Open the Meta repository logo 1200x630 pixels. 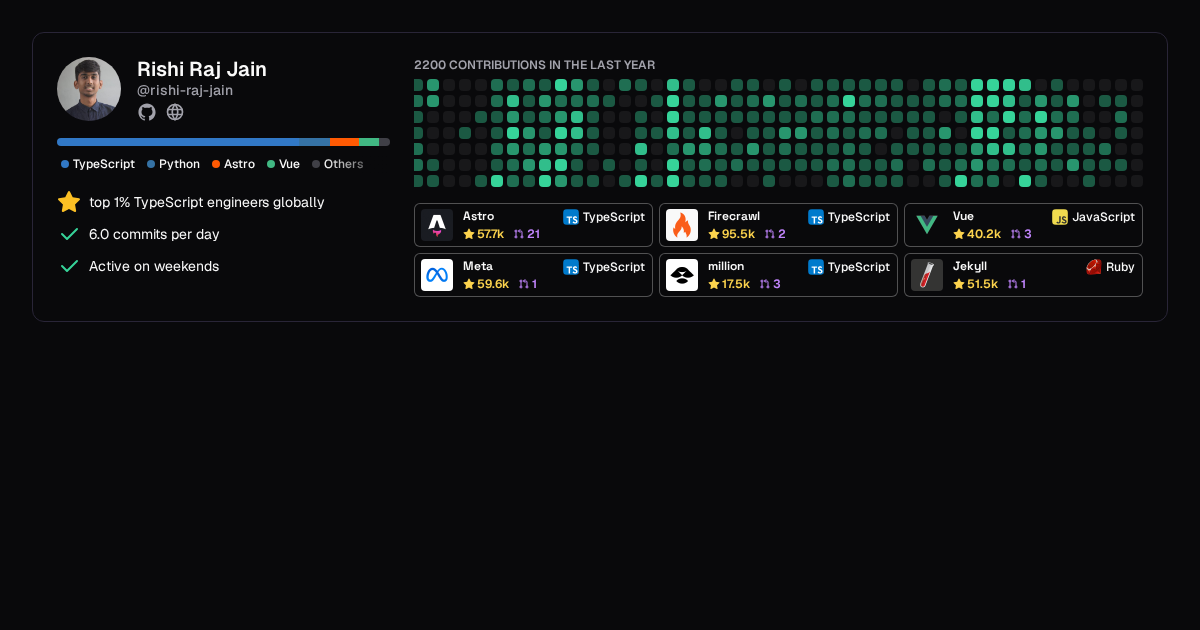(437, 275)
